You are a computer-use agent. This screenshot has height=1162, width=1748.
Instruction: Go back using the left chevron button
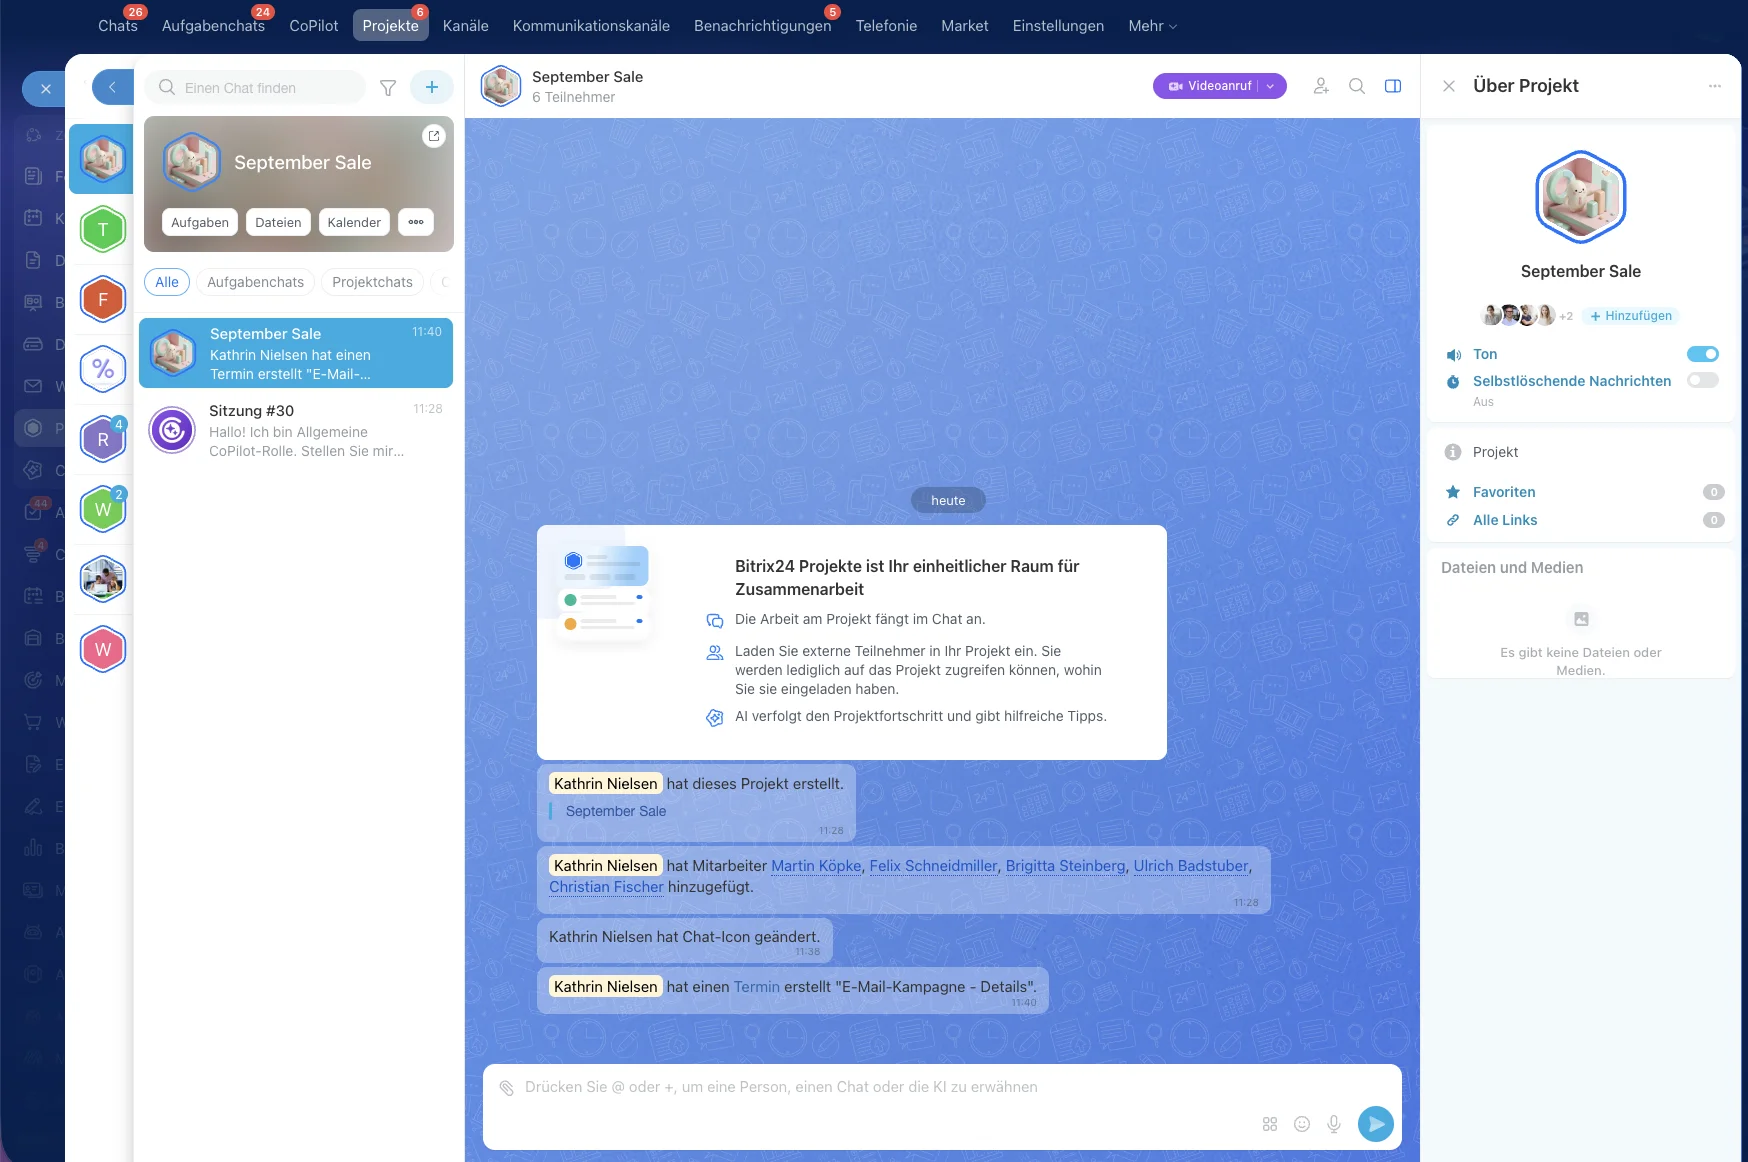pos(113,87)
